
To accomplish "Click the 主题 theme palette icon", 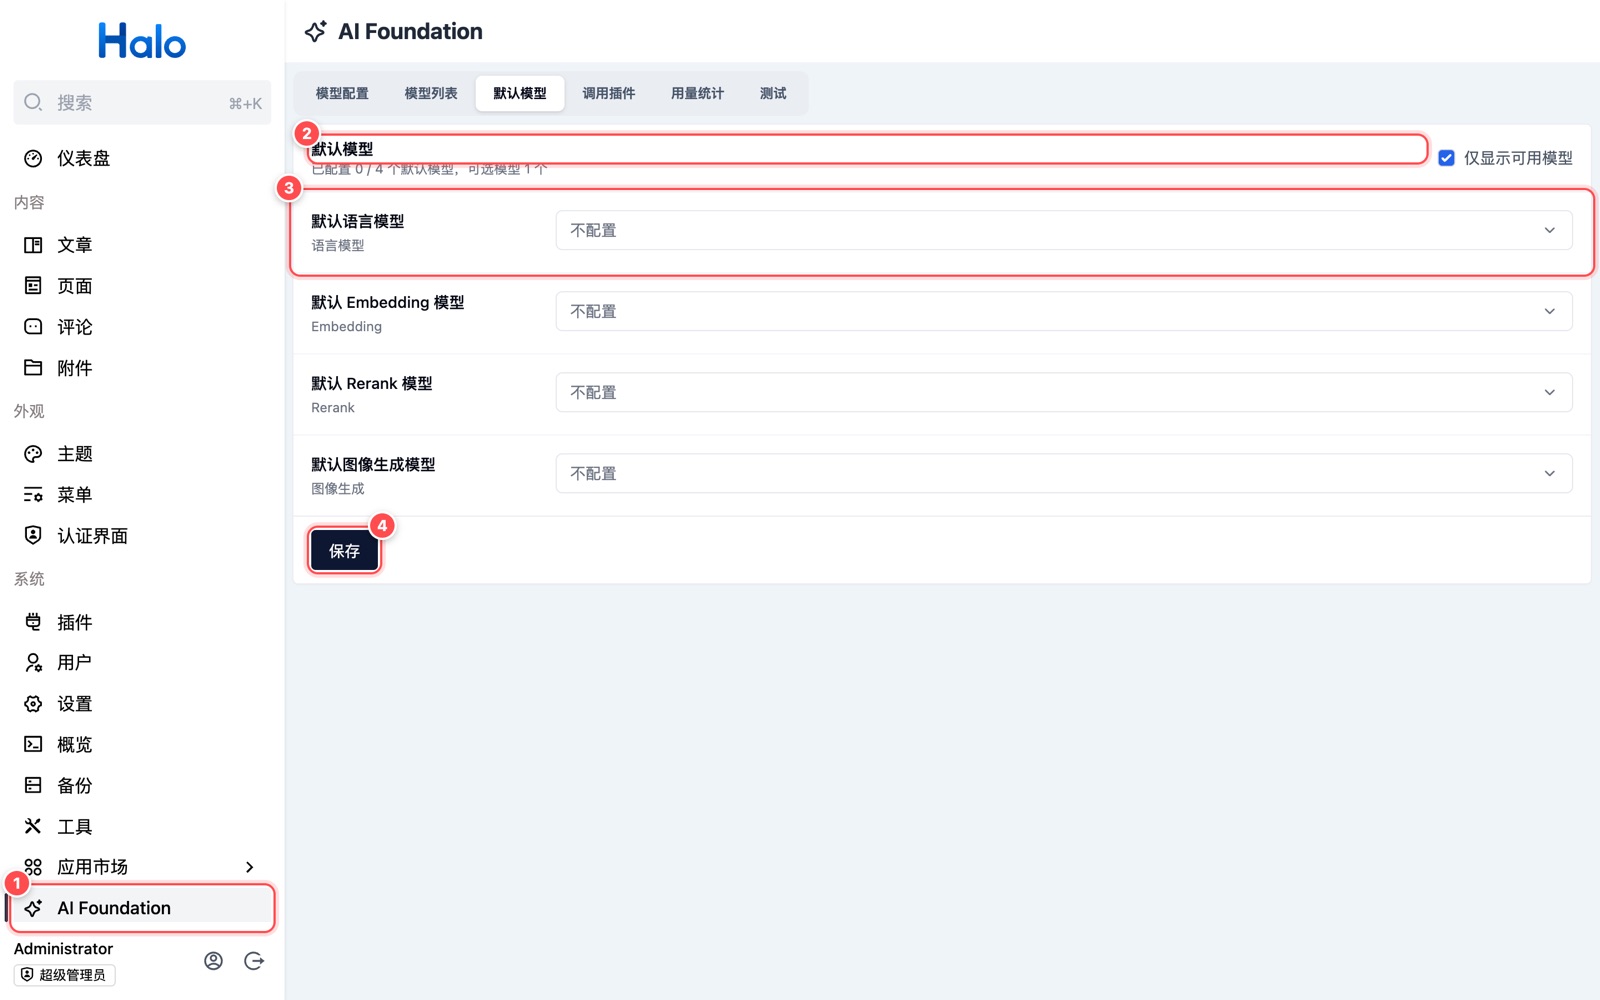I will 33,454.
